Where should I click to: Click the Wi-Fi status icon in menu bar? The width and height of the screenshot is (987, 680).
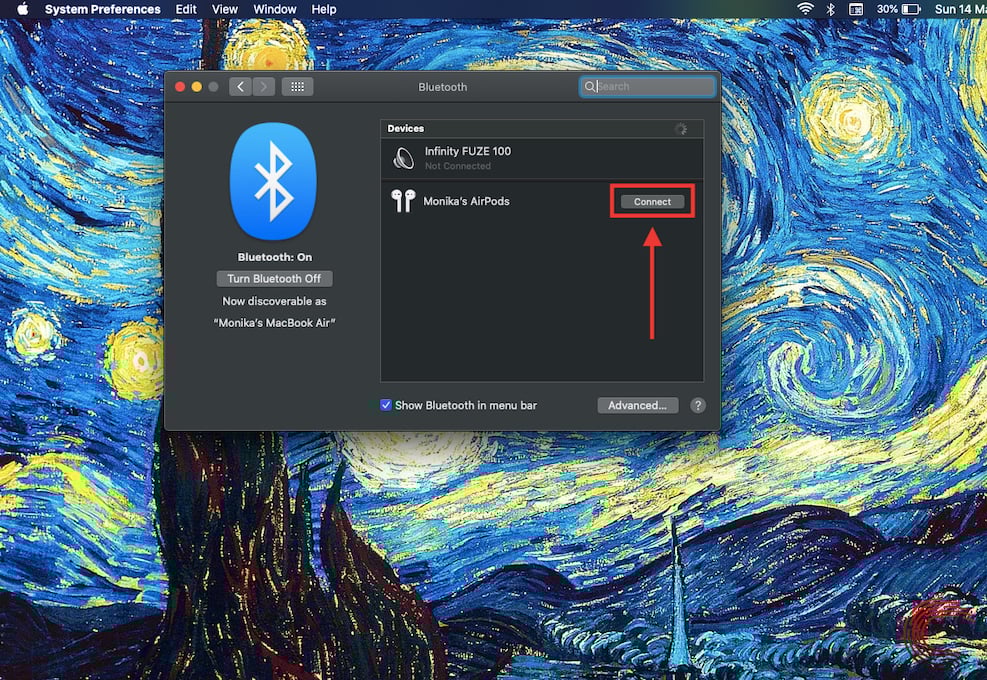(x=805, y=9)
